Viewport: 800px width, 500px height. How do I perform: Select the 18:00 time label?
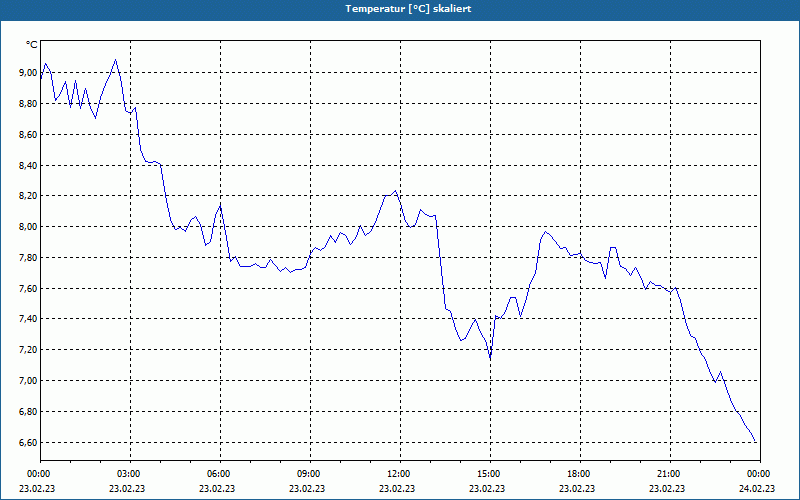(x=580, y=474)
